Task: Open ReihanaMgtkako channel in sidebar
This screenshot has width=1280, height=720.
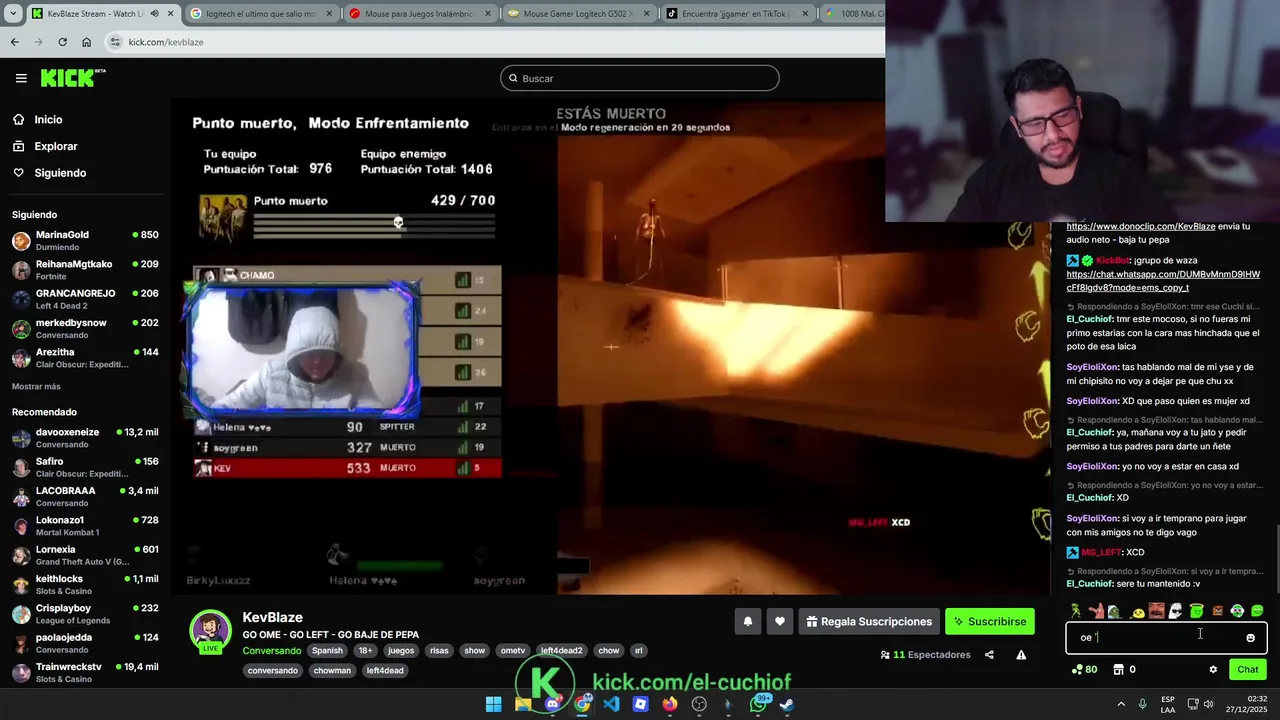Action: [85, 270]
